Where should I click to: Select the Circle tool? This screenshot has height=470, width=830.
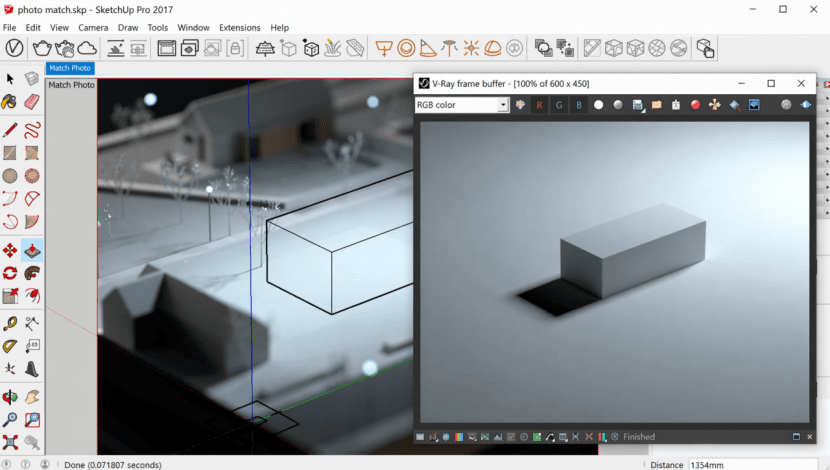[x=10, y=176]
